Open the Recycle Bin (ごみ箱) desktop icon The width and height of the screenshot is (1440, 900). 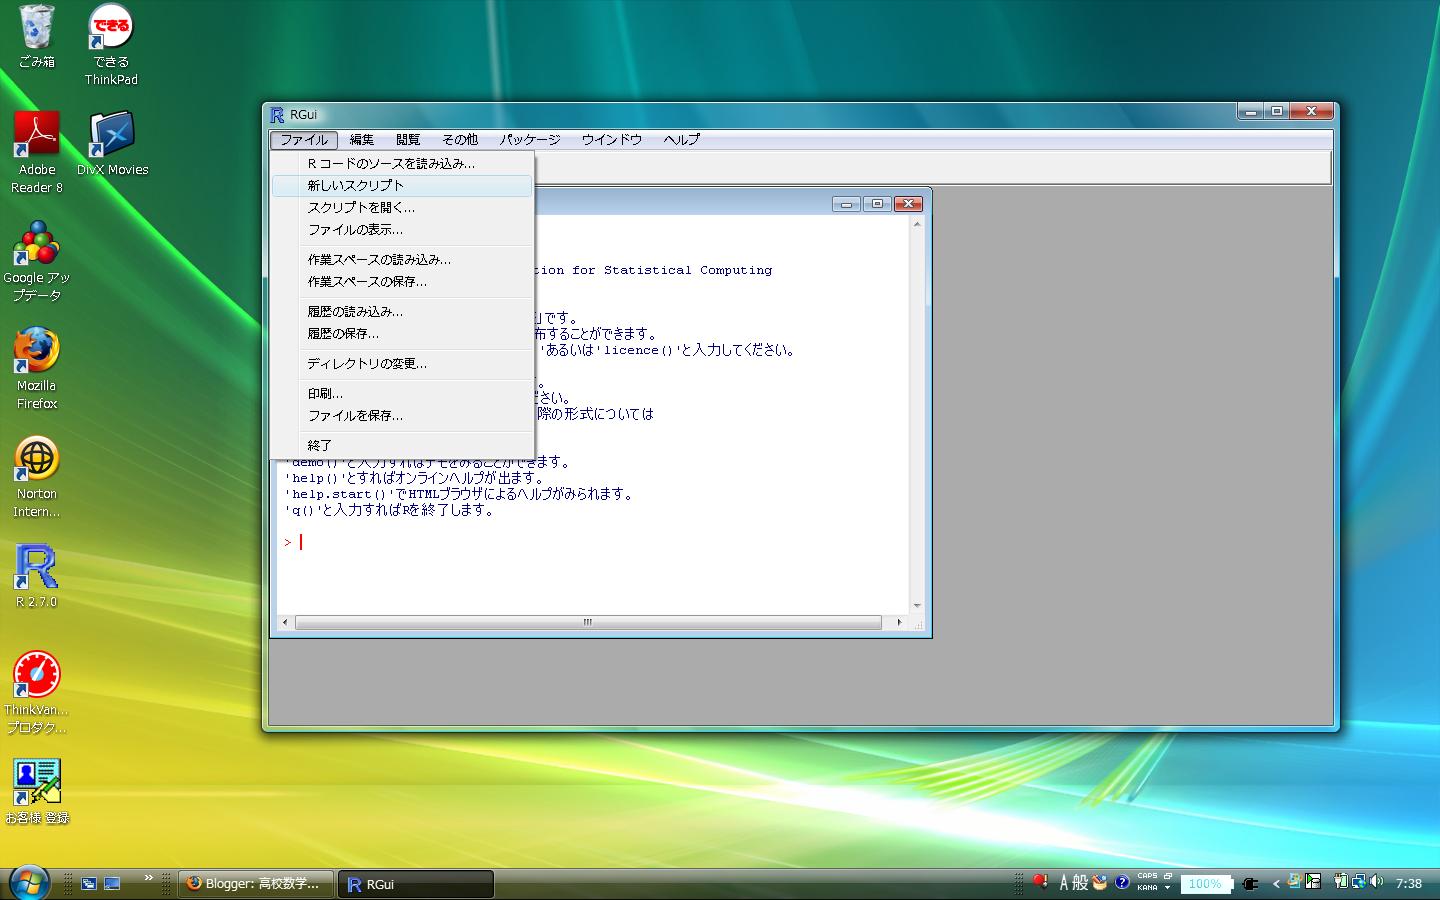pos(37,36)
